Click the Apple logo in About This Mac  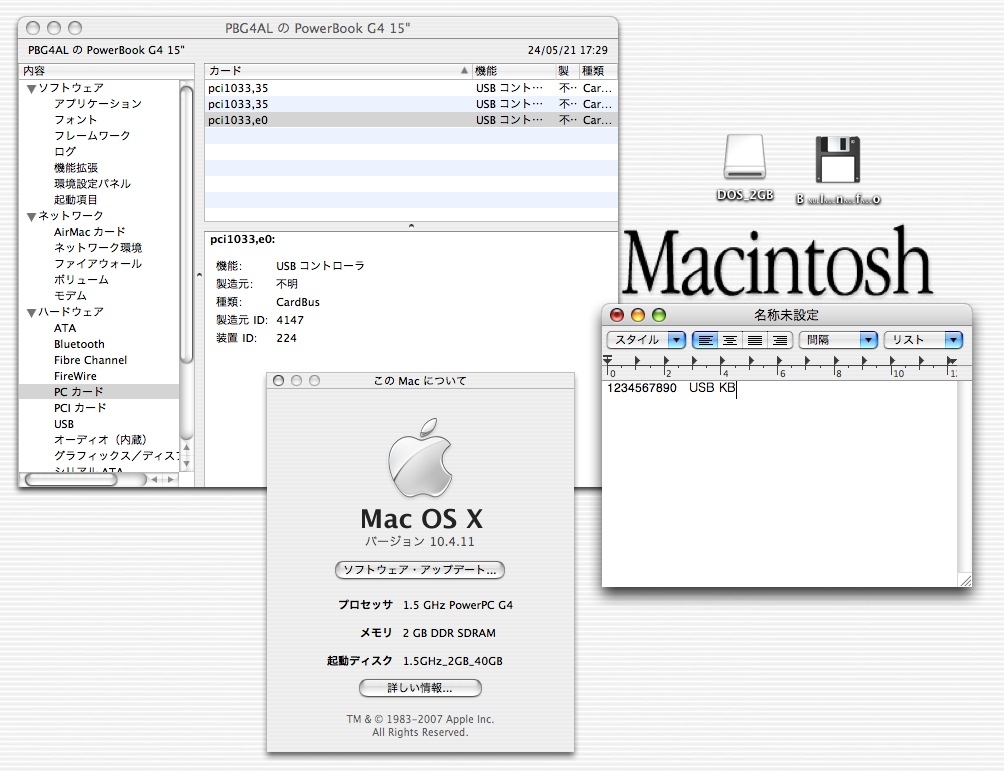(x=420, y=458)
